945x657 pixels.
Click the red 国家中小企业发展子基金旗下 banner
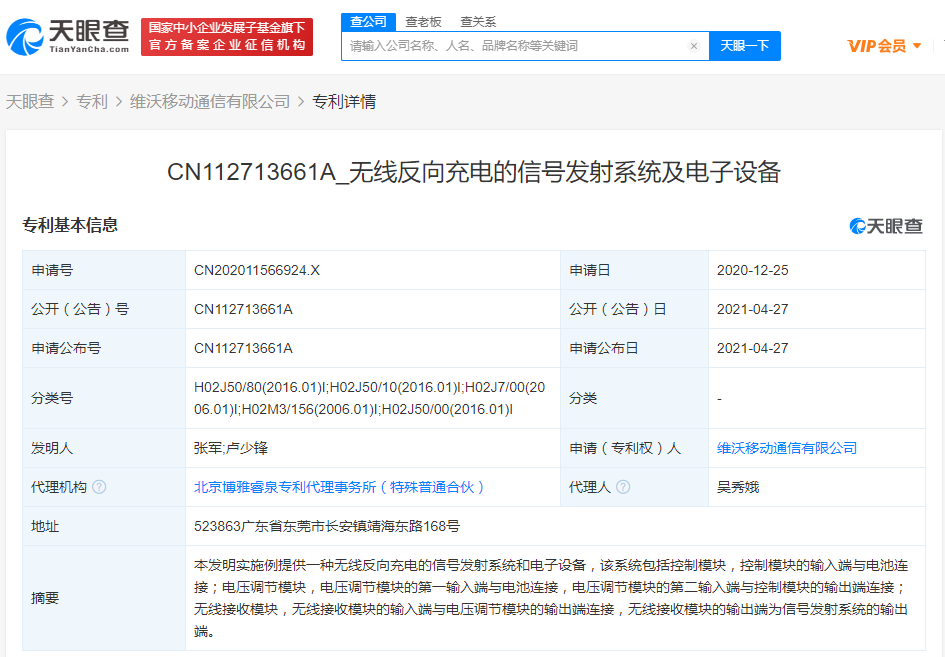tap(227, 37)
